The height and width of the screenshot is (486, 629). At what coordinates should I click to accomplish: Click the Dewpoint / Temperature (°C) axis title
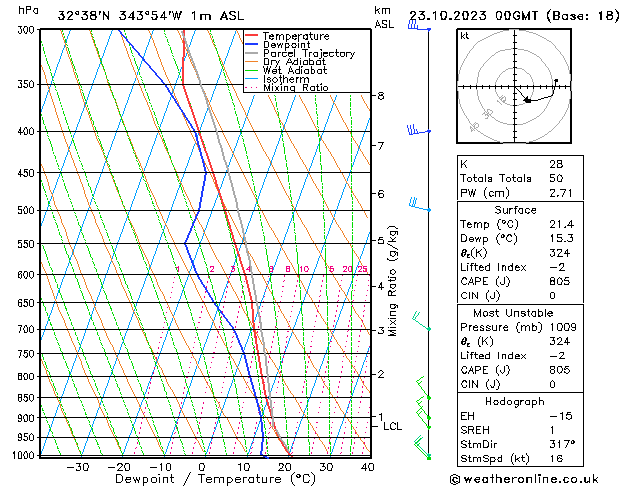(x=215, y=479)
